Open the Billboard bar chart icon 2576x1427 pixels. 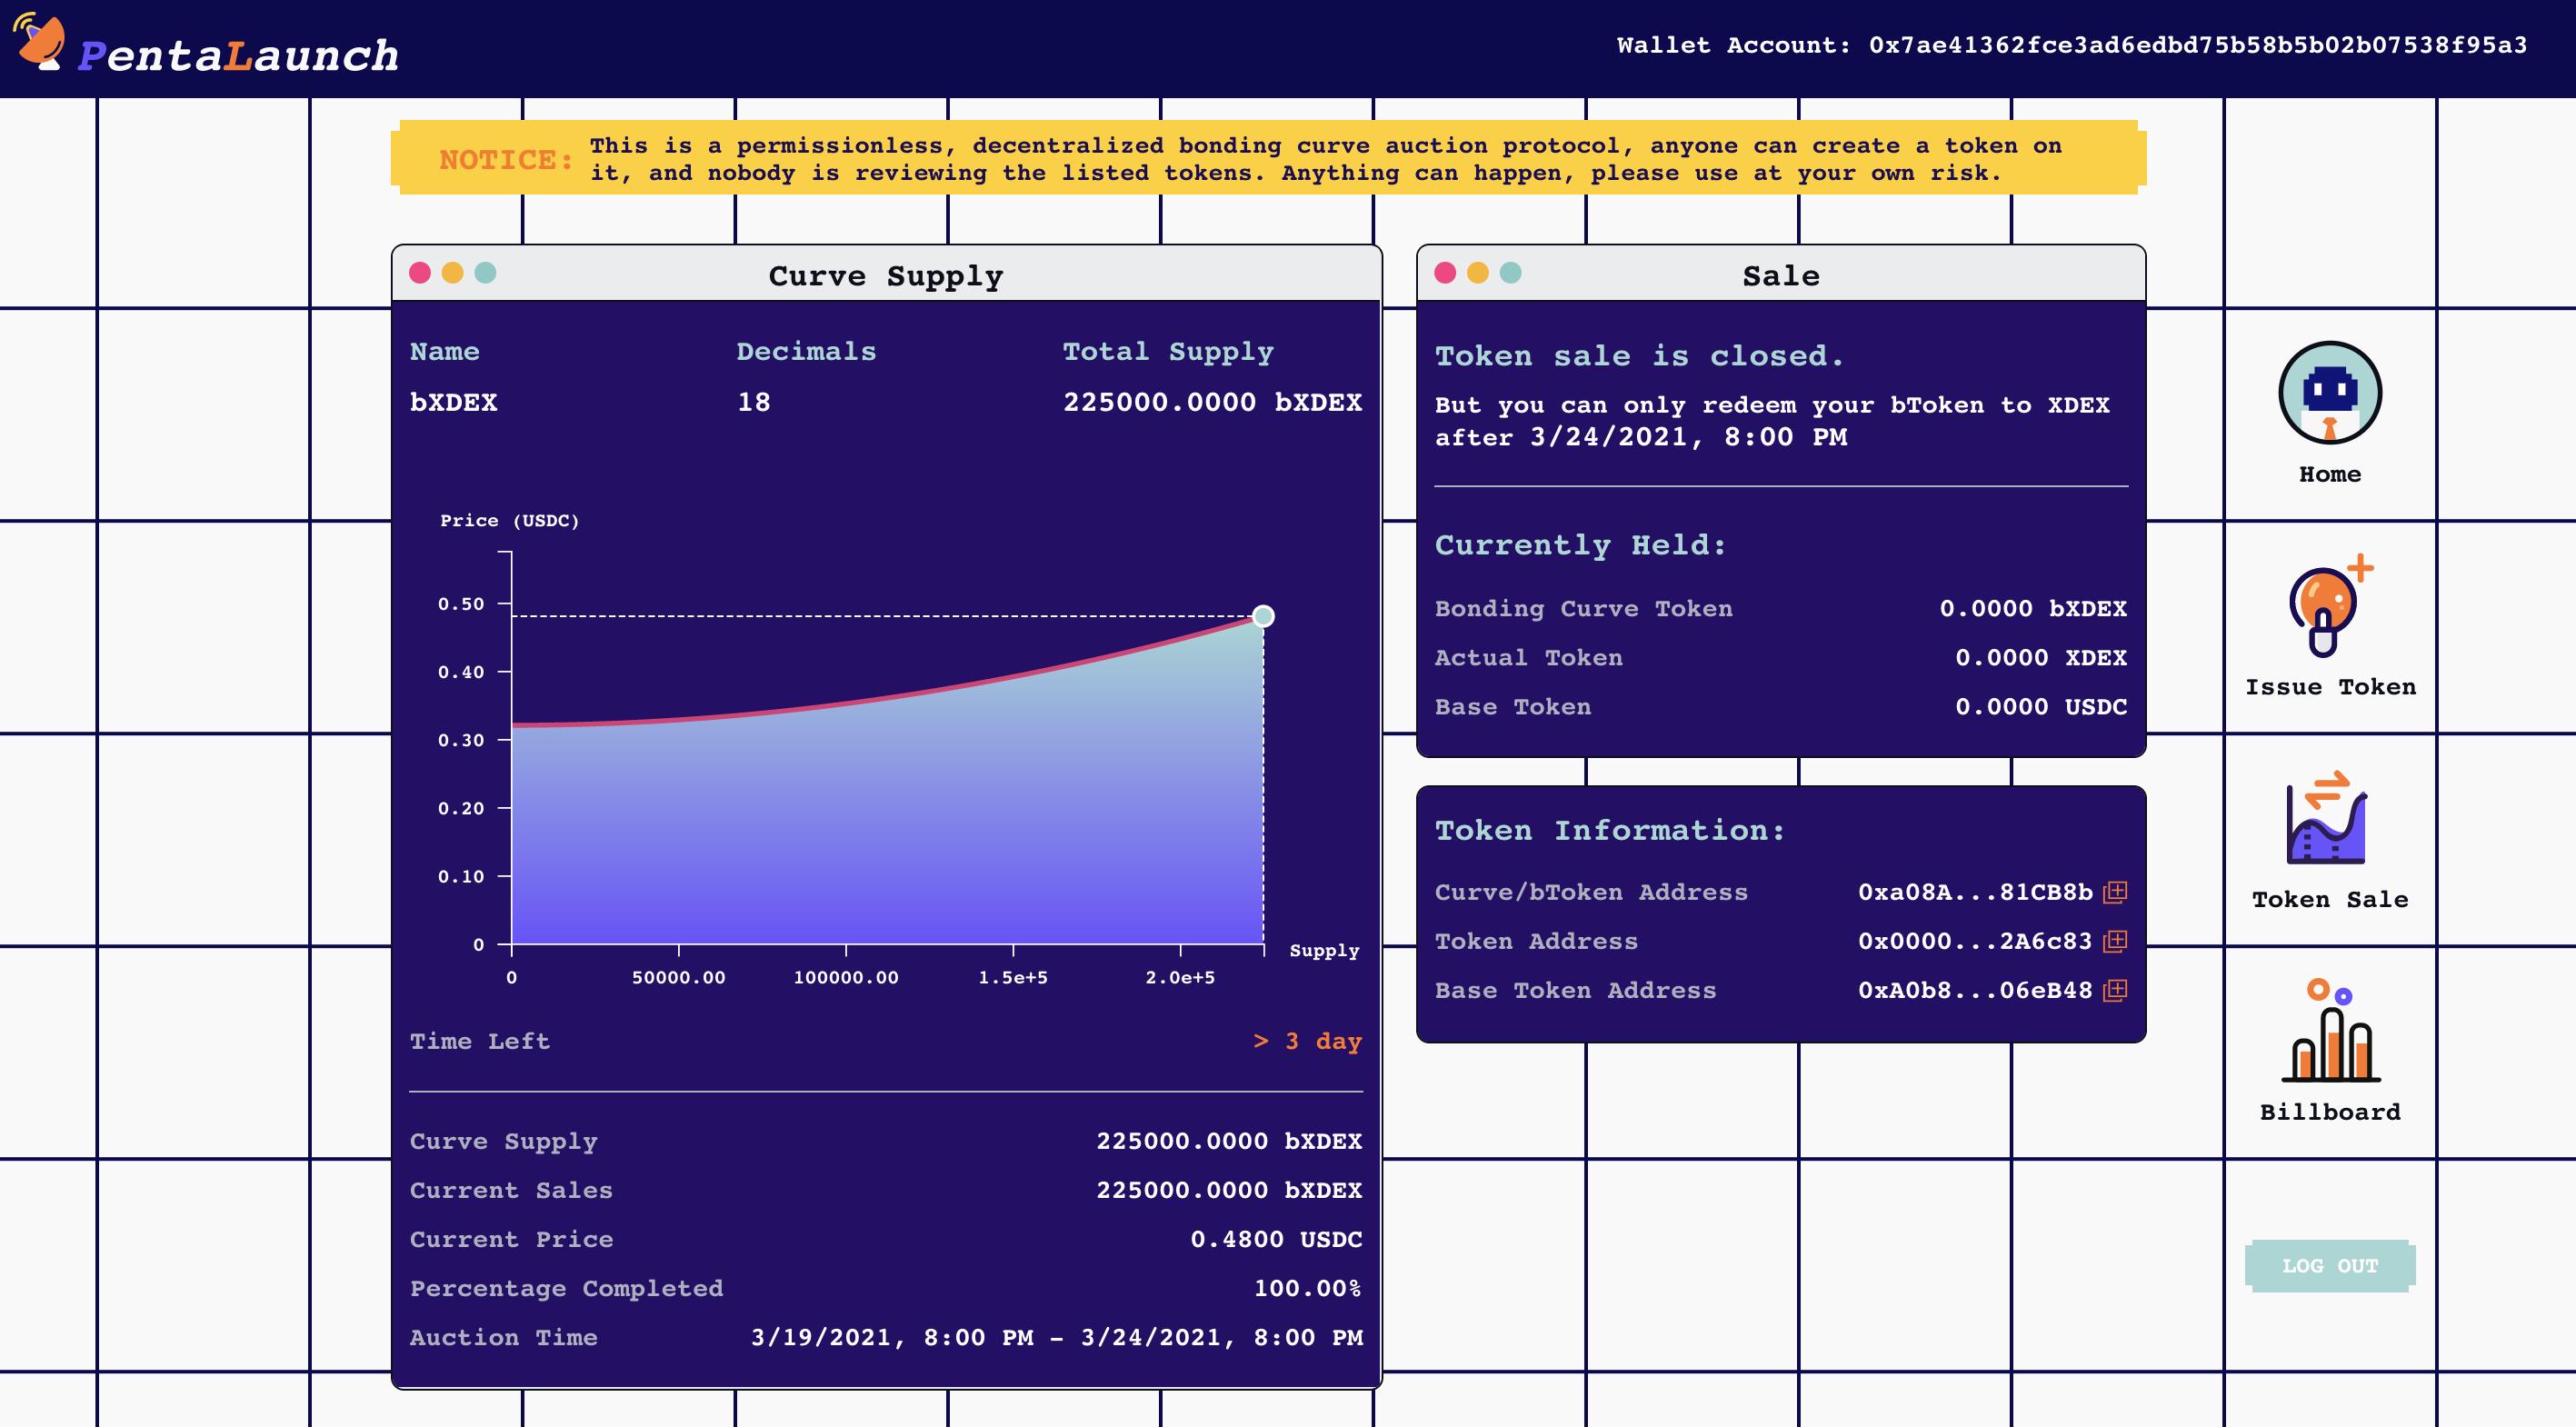coord(2330,1032)
